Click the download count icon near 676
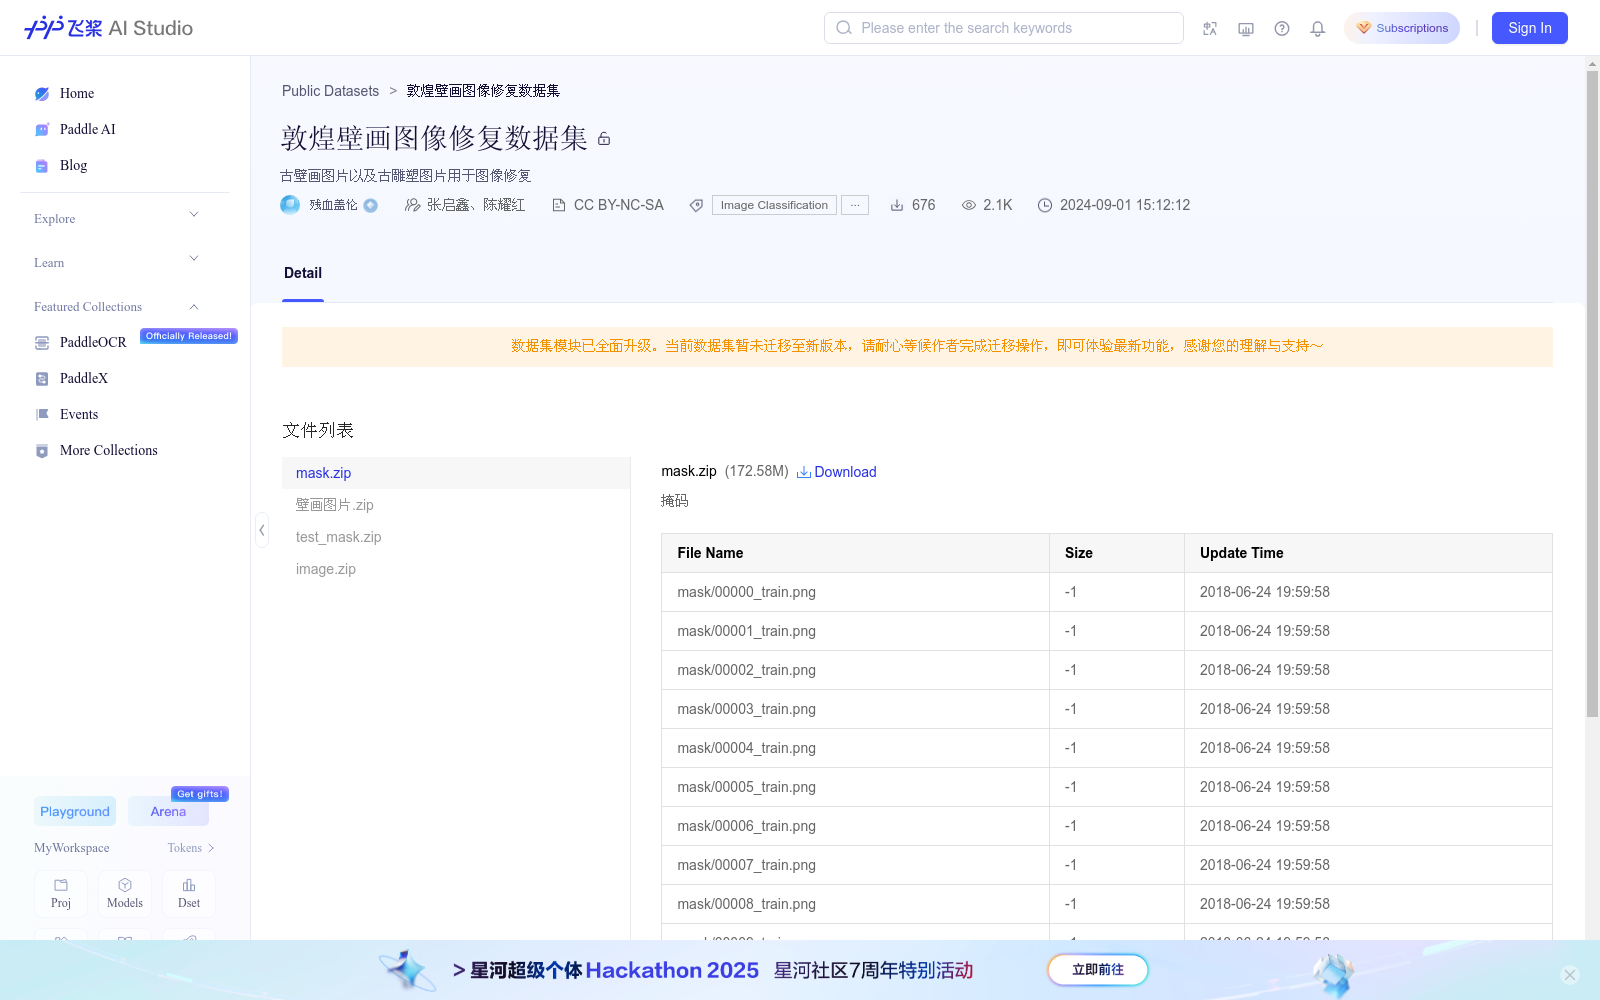1600x1000 pixels. pos(897,205)
